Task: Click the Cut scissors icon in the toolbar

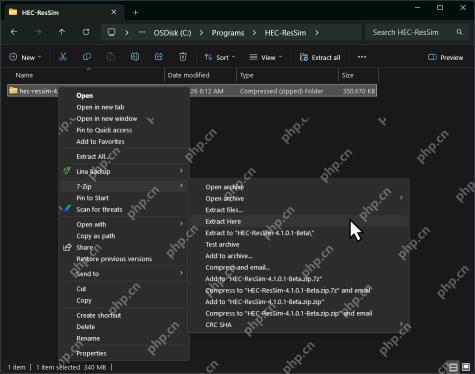Action: [x=63, y=57]
